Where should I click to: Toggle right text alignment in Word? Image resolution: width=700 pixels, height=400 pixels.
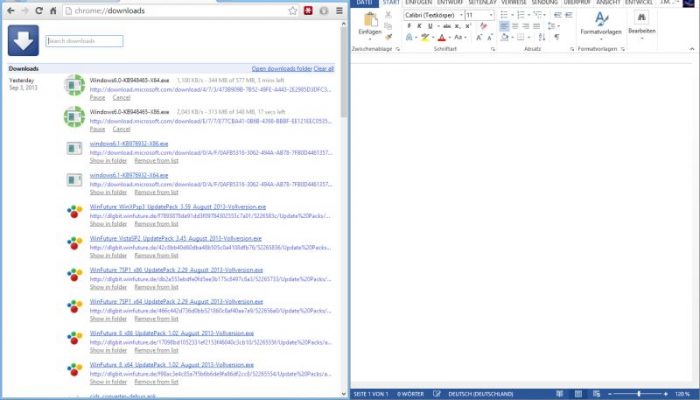pyautogui.click(x=526, y=26)
